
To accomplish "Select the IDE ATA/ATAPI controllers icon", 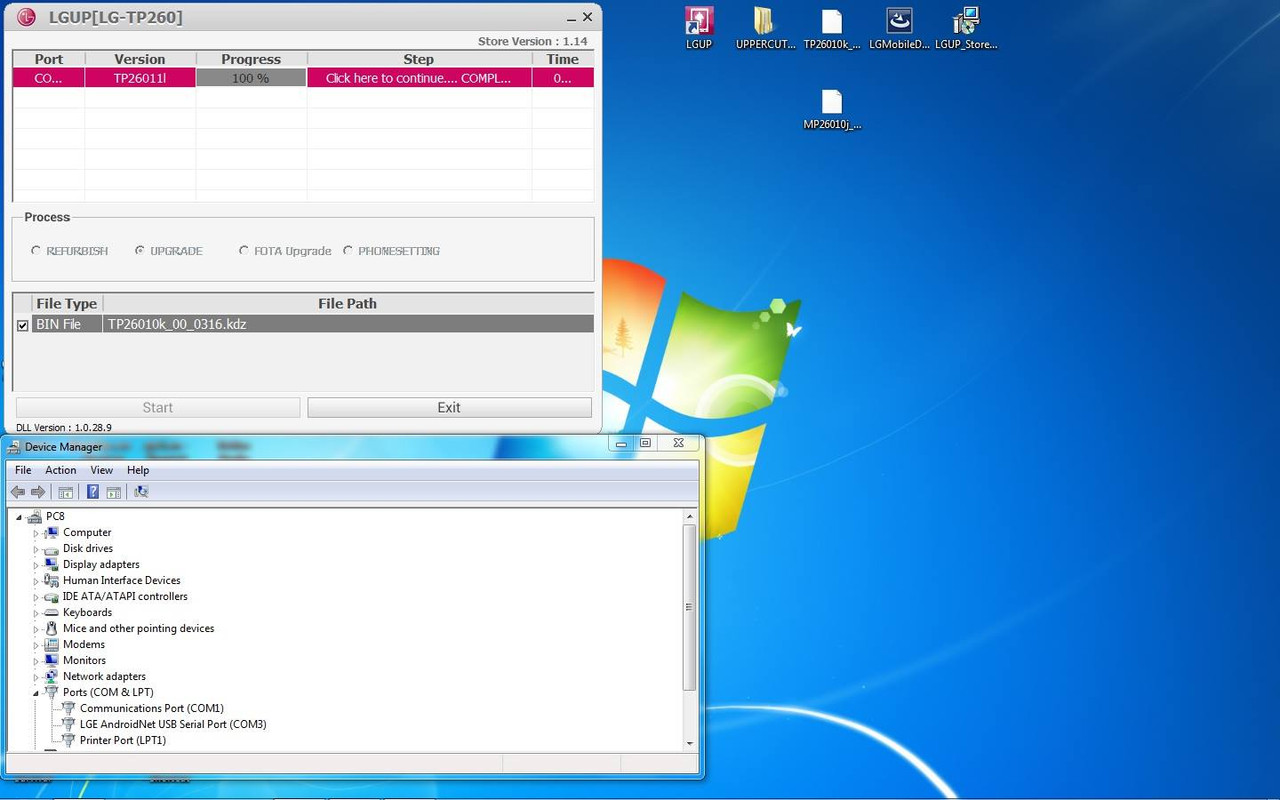I will pos(52,596).
